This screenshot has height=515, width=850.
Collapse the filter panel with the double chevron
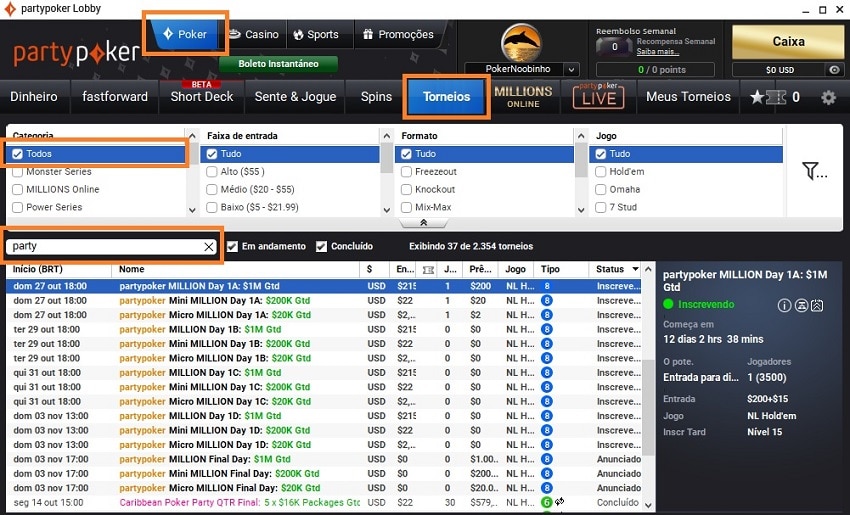(x=423, y=223)
